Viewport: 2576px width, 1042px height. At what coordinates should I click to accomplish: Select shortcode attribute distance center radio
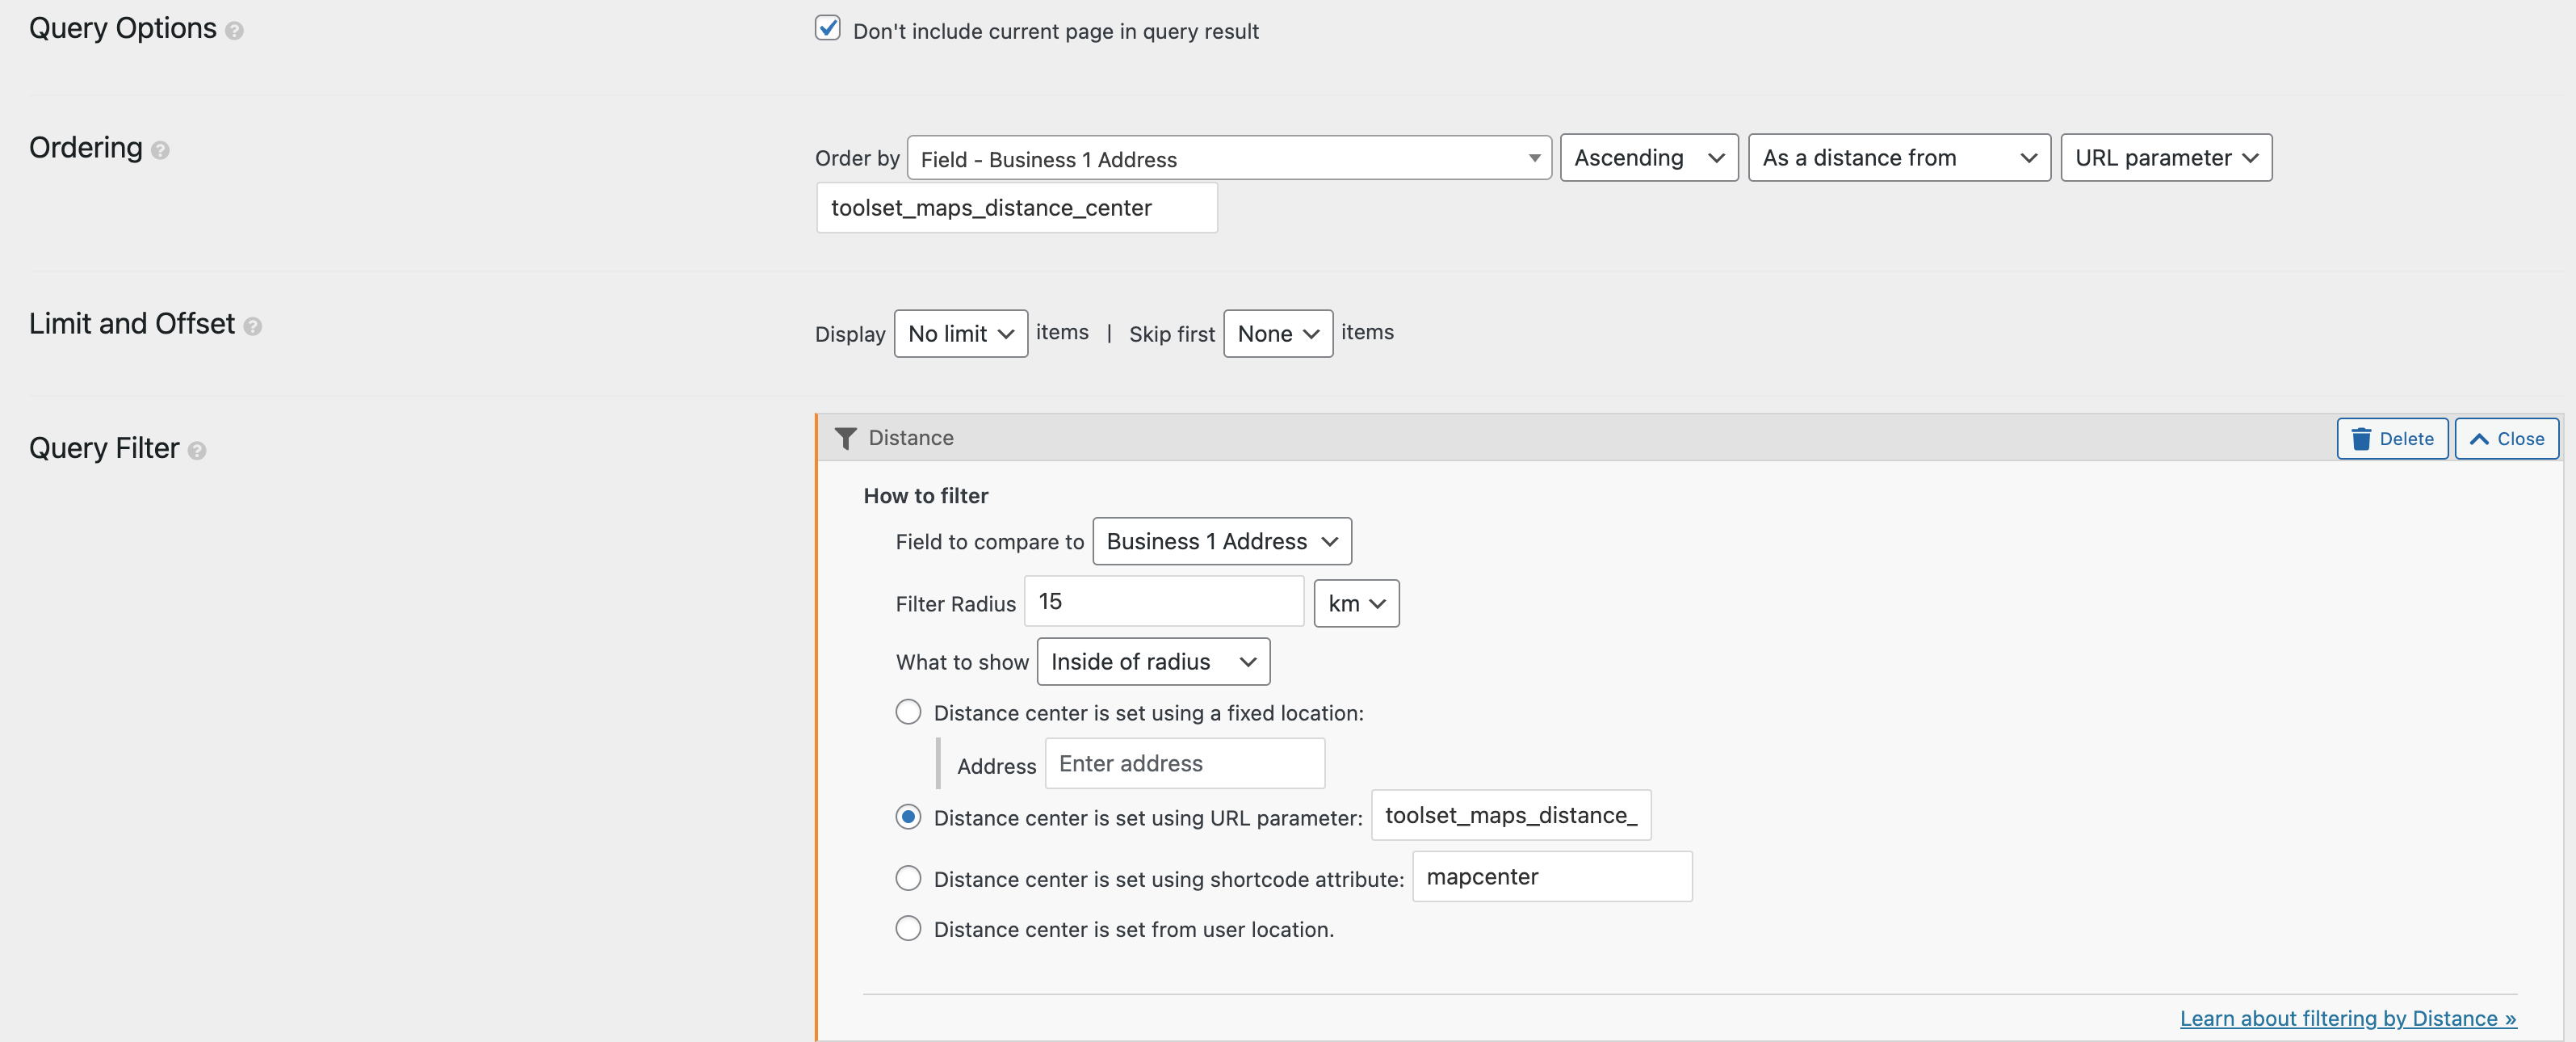tap(908, 878)
